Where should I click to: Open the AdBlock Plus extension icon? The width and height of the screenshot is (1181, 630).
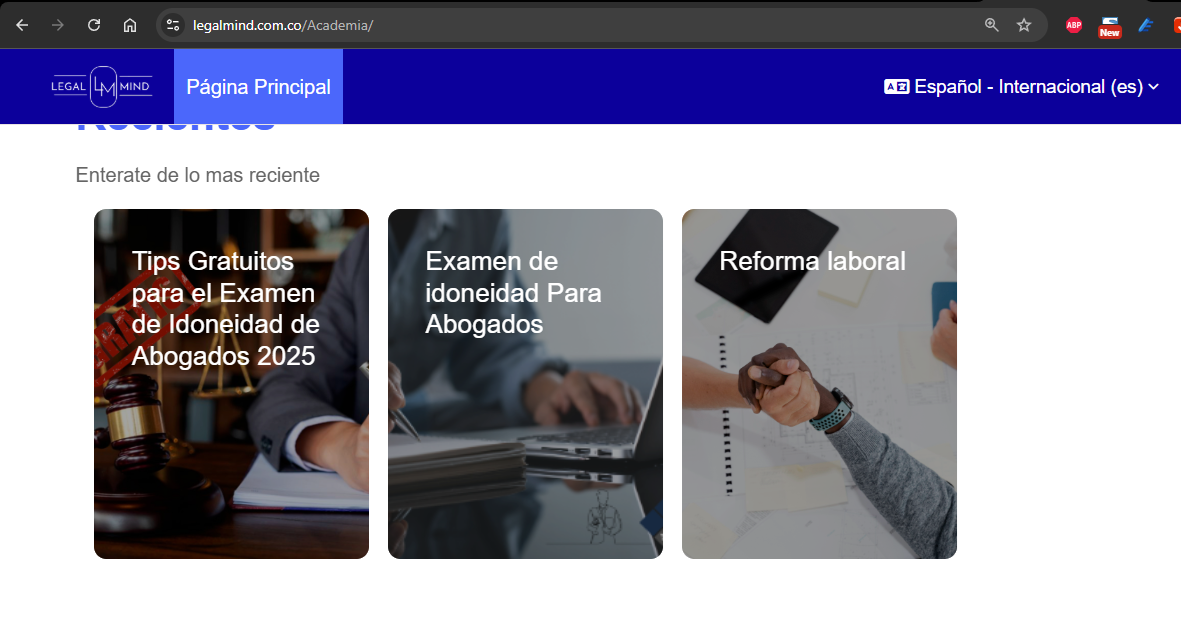(x=1074, y=25)
